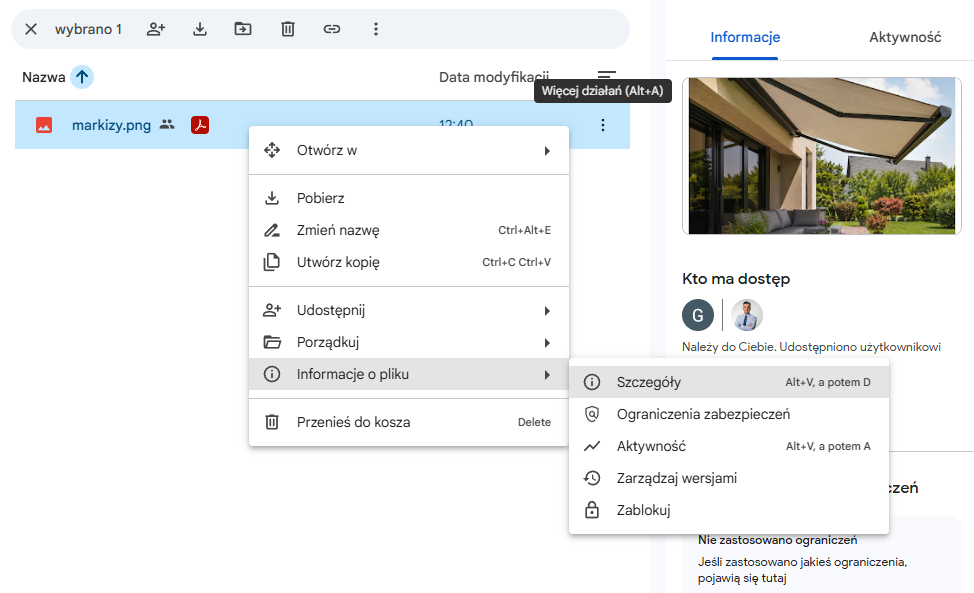Image resolution: width=974 pixels, height=593 pixels.
Task: Click the 'Kto ma dostęp' heading
Action: click(x=736, y=279)
